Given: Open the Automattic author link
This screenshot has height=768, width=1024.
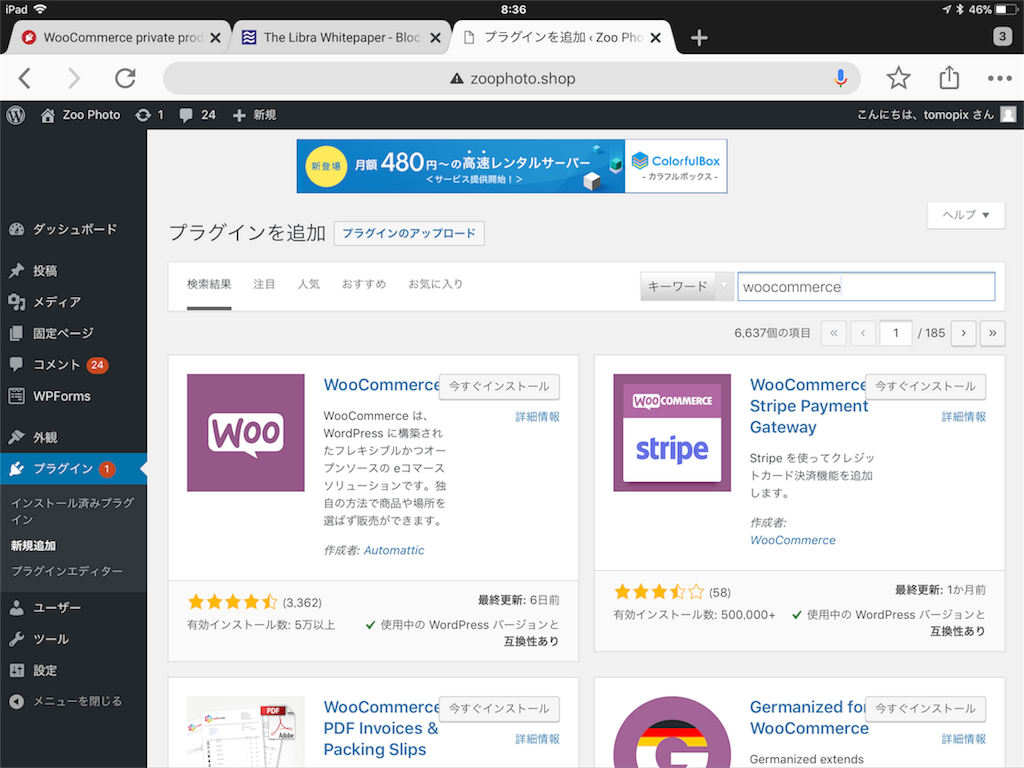Looking at the screenshot, I should [x=394, y=550].
